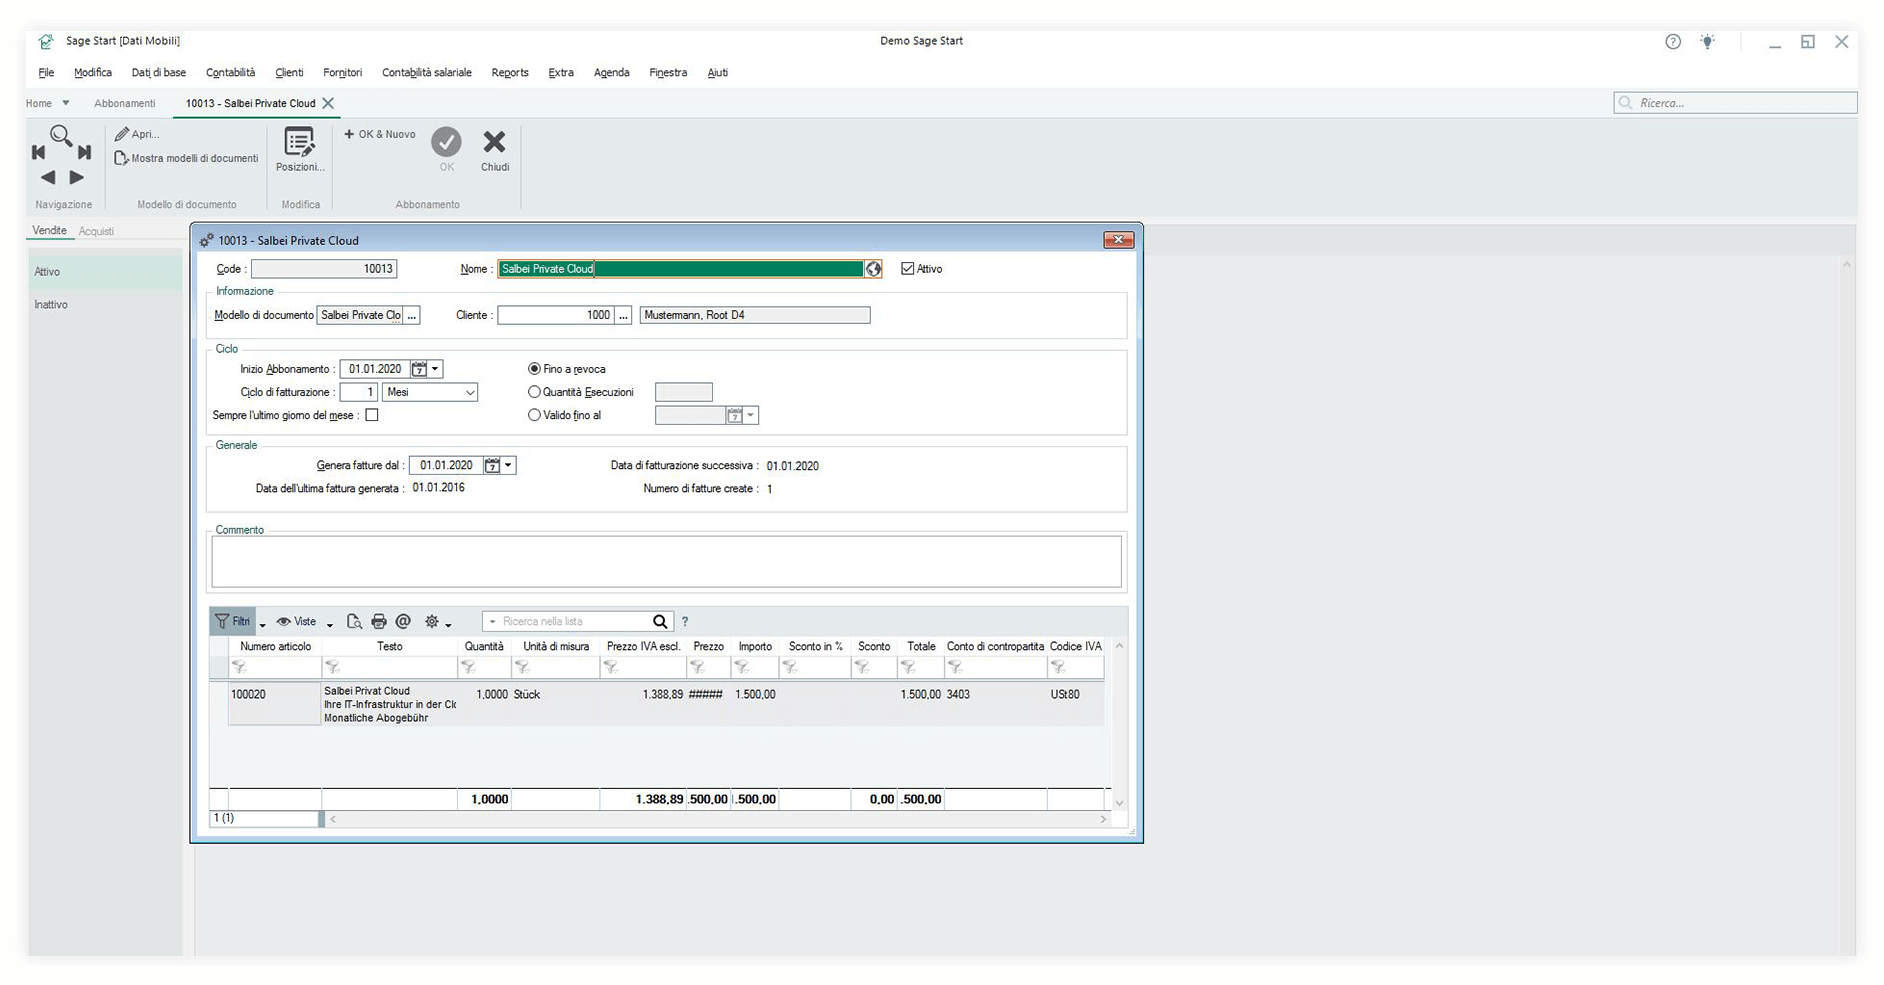Select Valido fino al radio button
This screenshot has height=985, width=1884.
click(x=534, y=415)
